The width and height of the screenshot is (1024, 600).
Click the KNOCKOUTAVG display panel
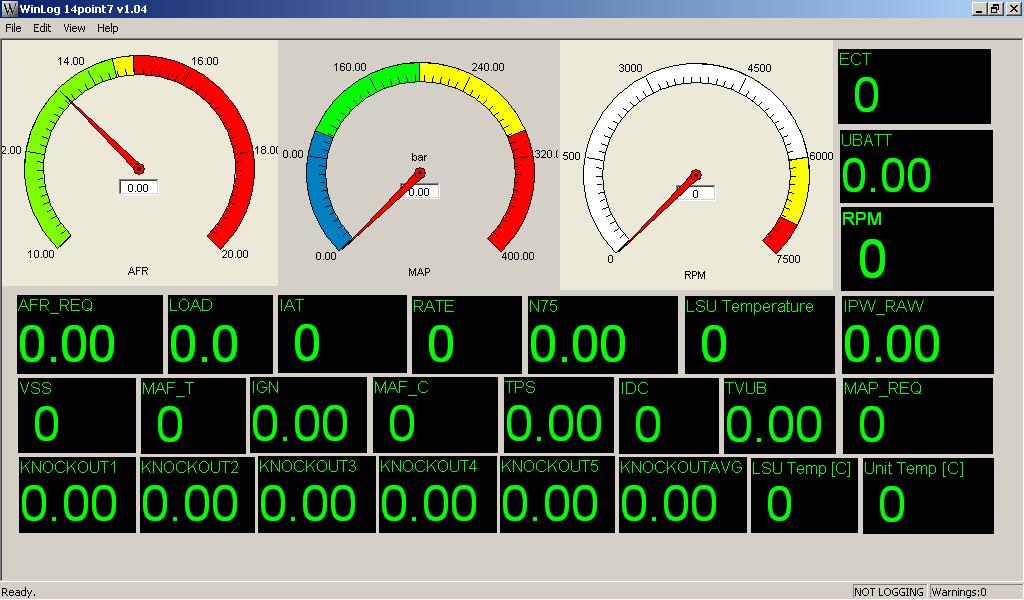(682, 495)
